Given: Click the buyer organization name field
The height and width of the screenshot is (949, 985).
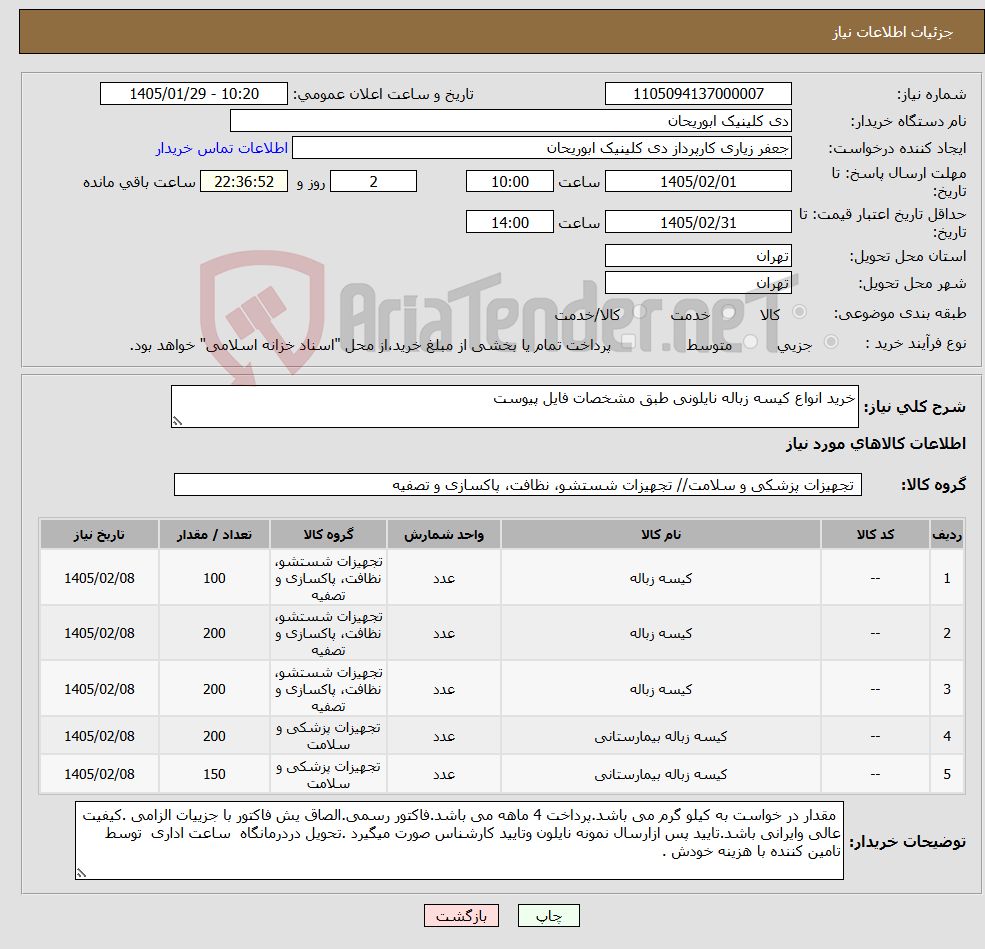Looking at the screenshot, I should [511, 121].
